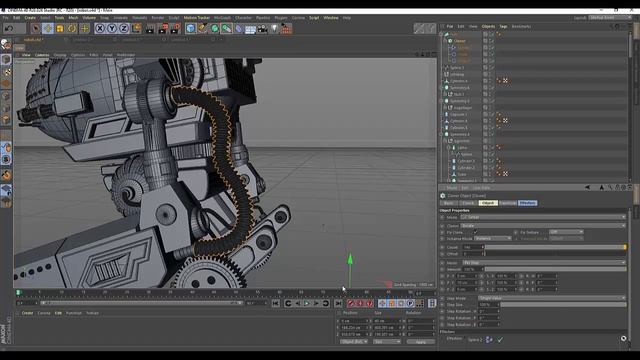640x360 pixels.
Task: Toggle the Y axis lock
Action: 112,28
